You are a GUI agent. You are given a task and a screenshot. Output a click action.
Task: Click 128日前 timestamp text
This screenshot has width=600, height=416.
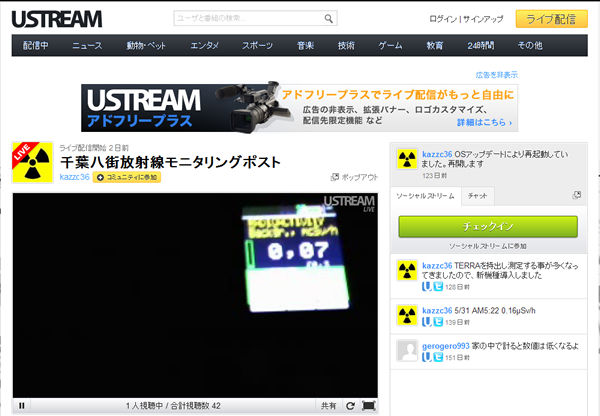[457, 287]
